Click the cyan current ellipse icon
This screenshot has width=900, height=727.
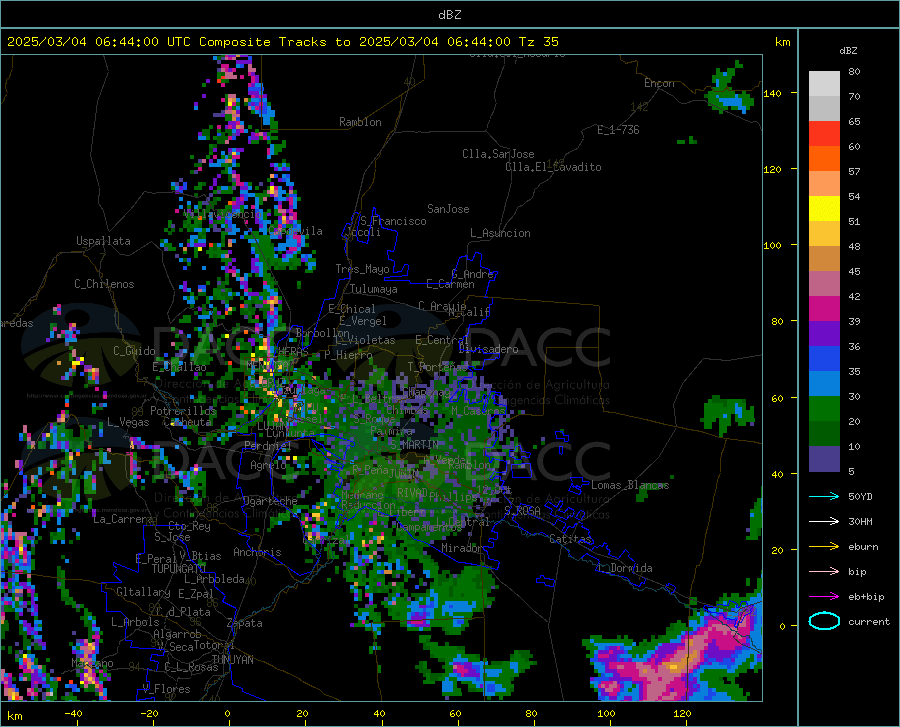[824, 621]
